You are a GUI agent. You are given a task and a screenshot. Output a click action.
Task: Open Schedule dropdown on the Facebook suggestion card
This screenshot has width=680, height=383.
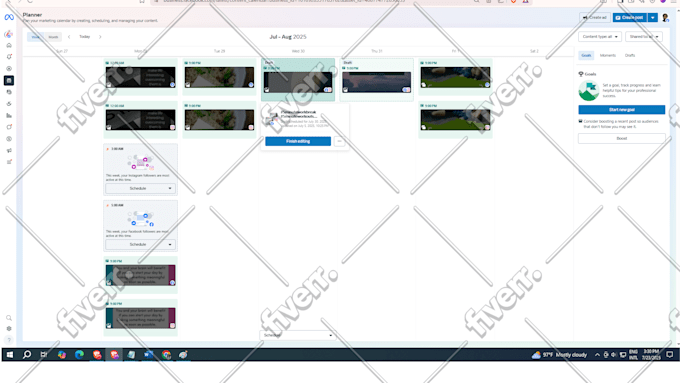141,245
